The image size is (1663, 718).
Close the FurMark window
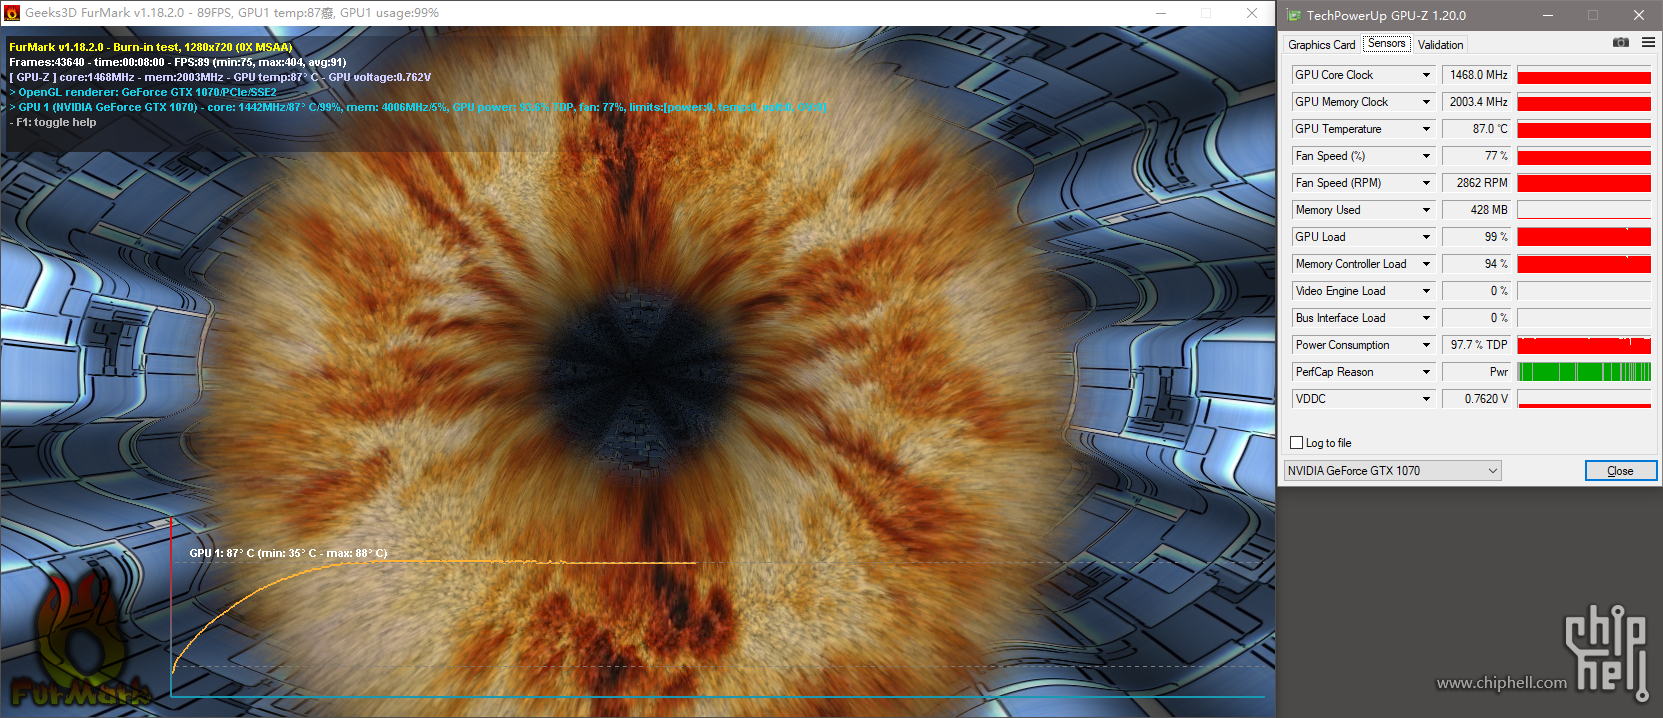1252,13
